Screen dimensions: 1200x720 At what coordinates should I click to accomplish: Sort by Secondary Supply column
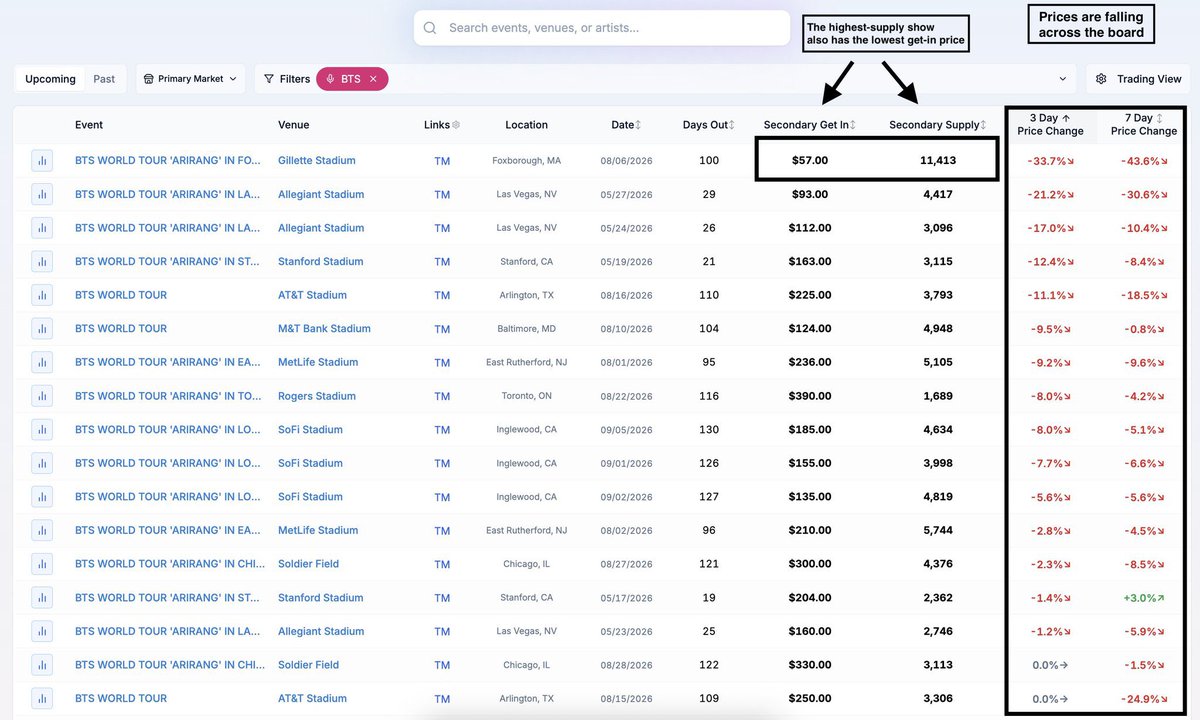[938, 125]
